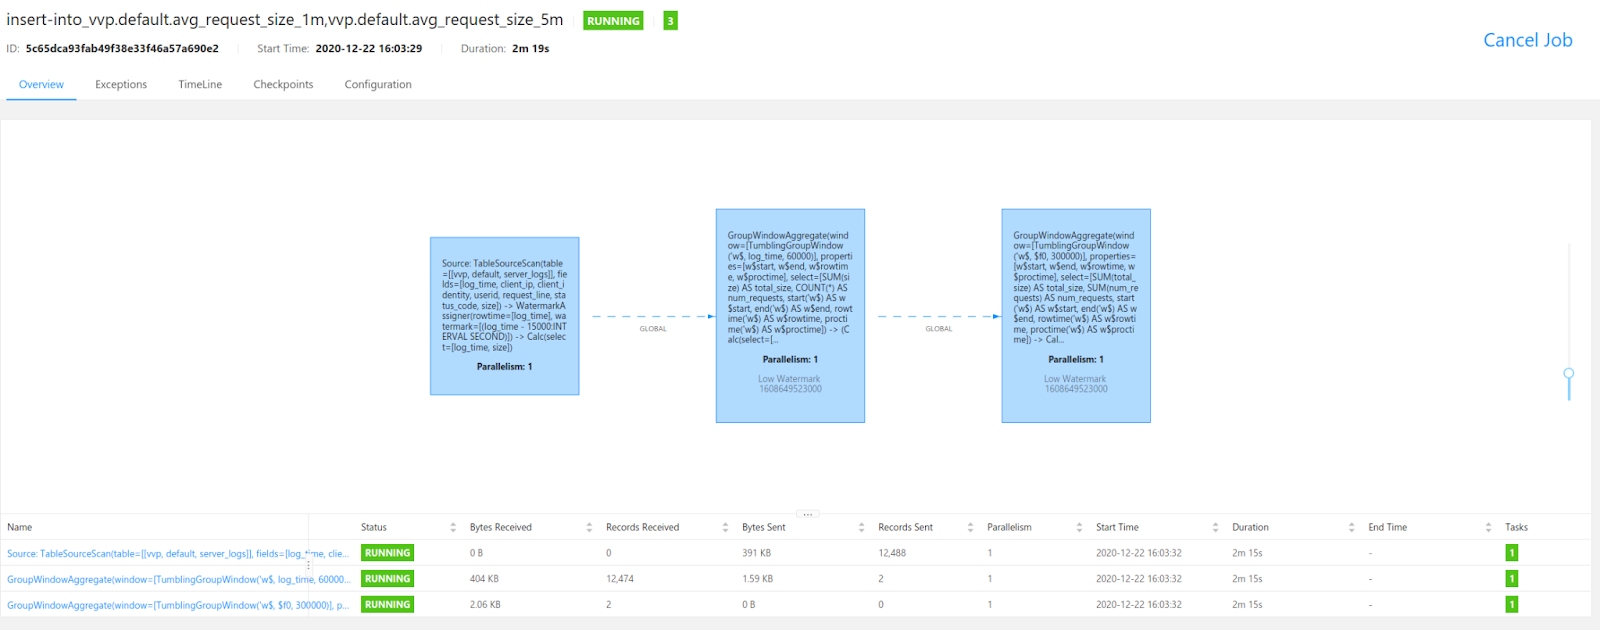Click the Cancel Job link
The height and width of the screenshot is (630, 1600).
pyautogui.click(x=1527, y=40)
